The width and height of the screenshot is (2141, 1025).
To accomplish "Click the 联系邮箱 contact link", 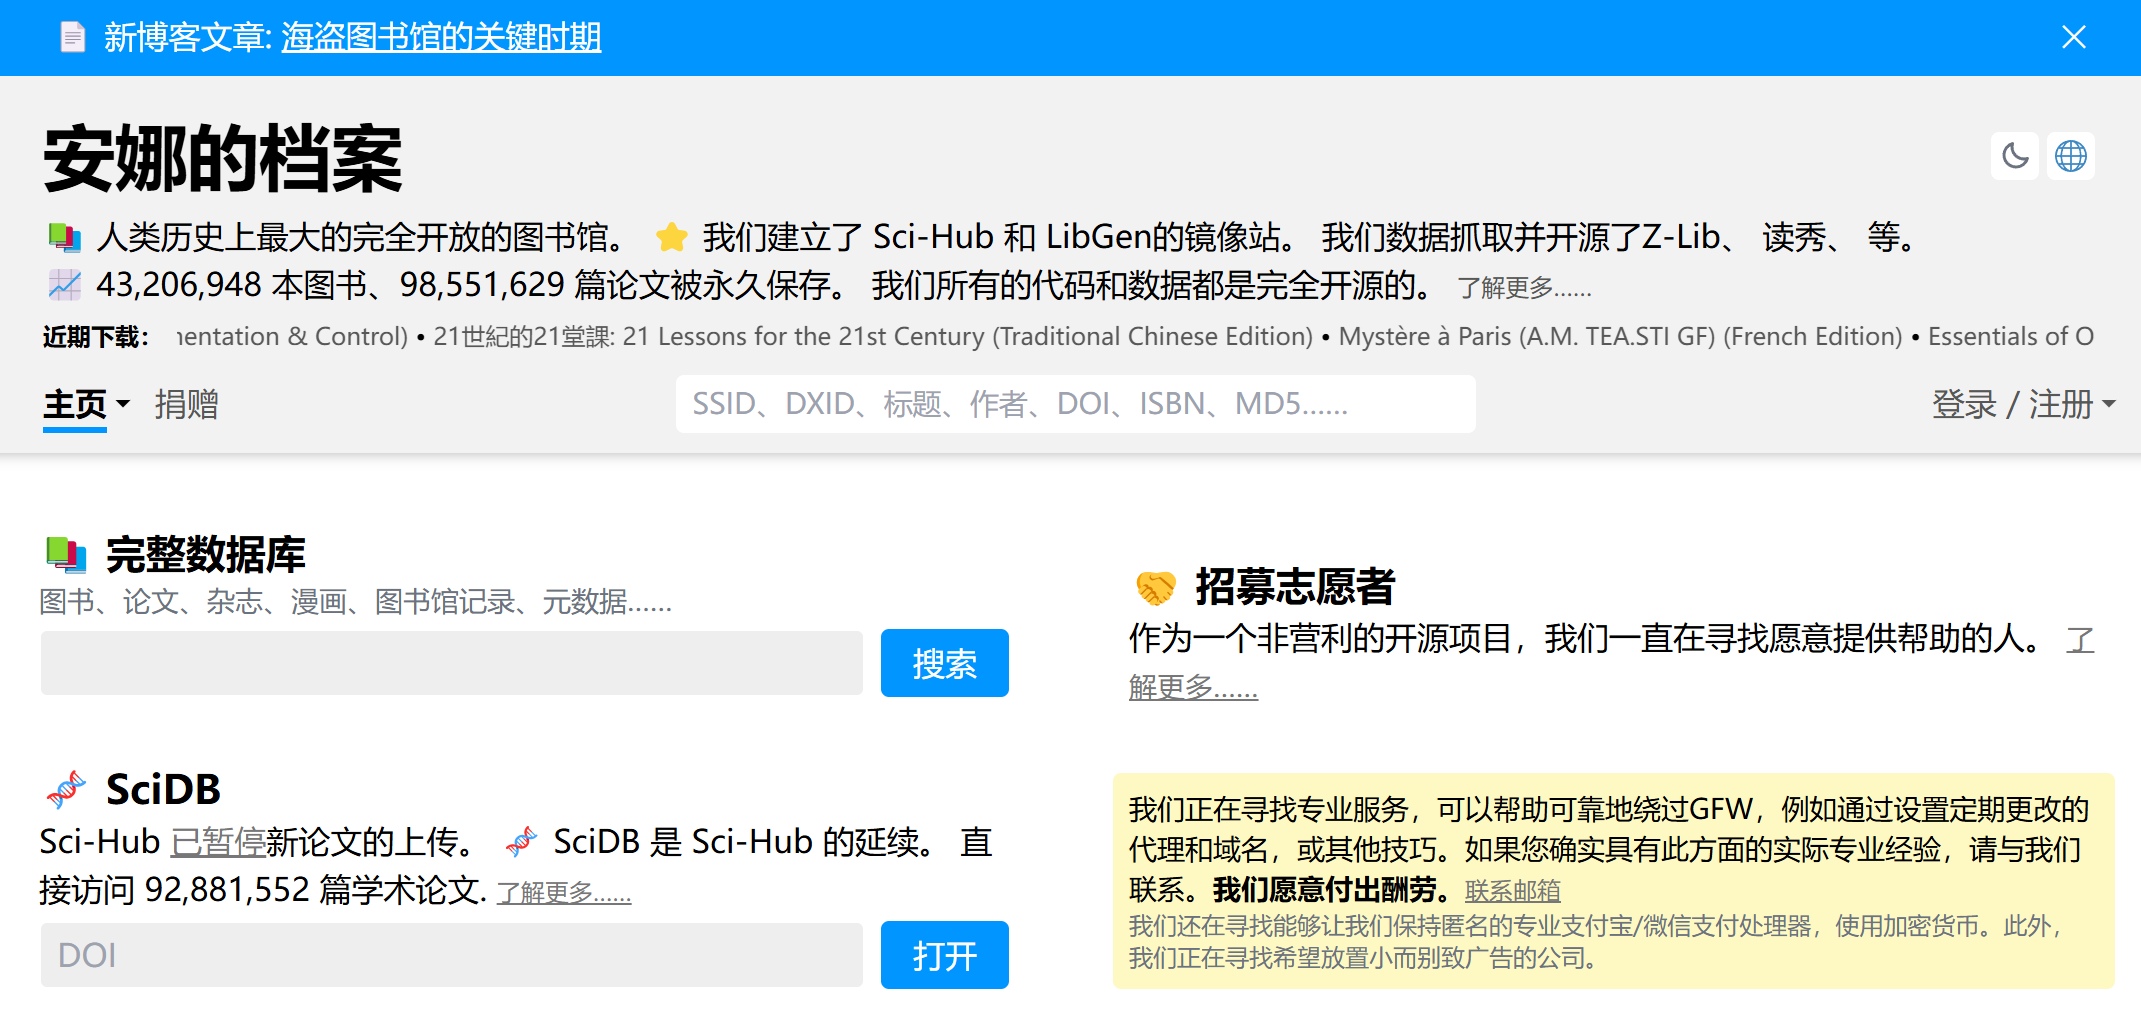I will point(1512,890).
